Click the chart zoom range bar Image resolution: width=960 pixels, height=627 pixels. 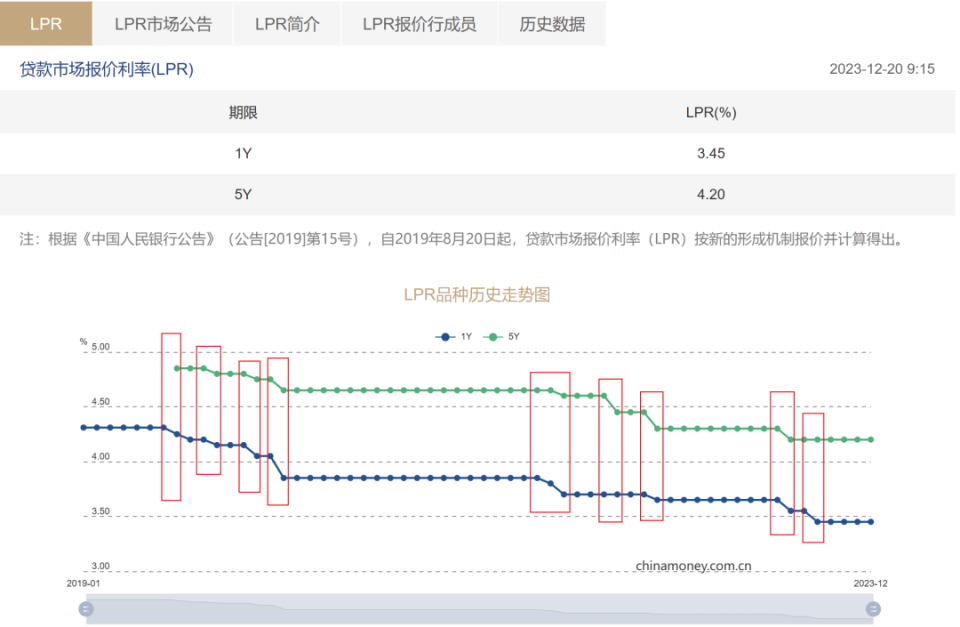click(x=479, y=609)
